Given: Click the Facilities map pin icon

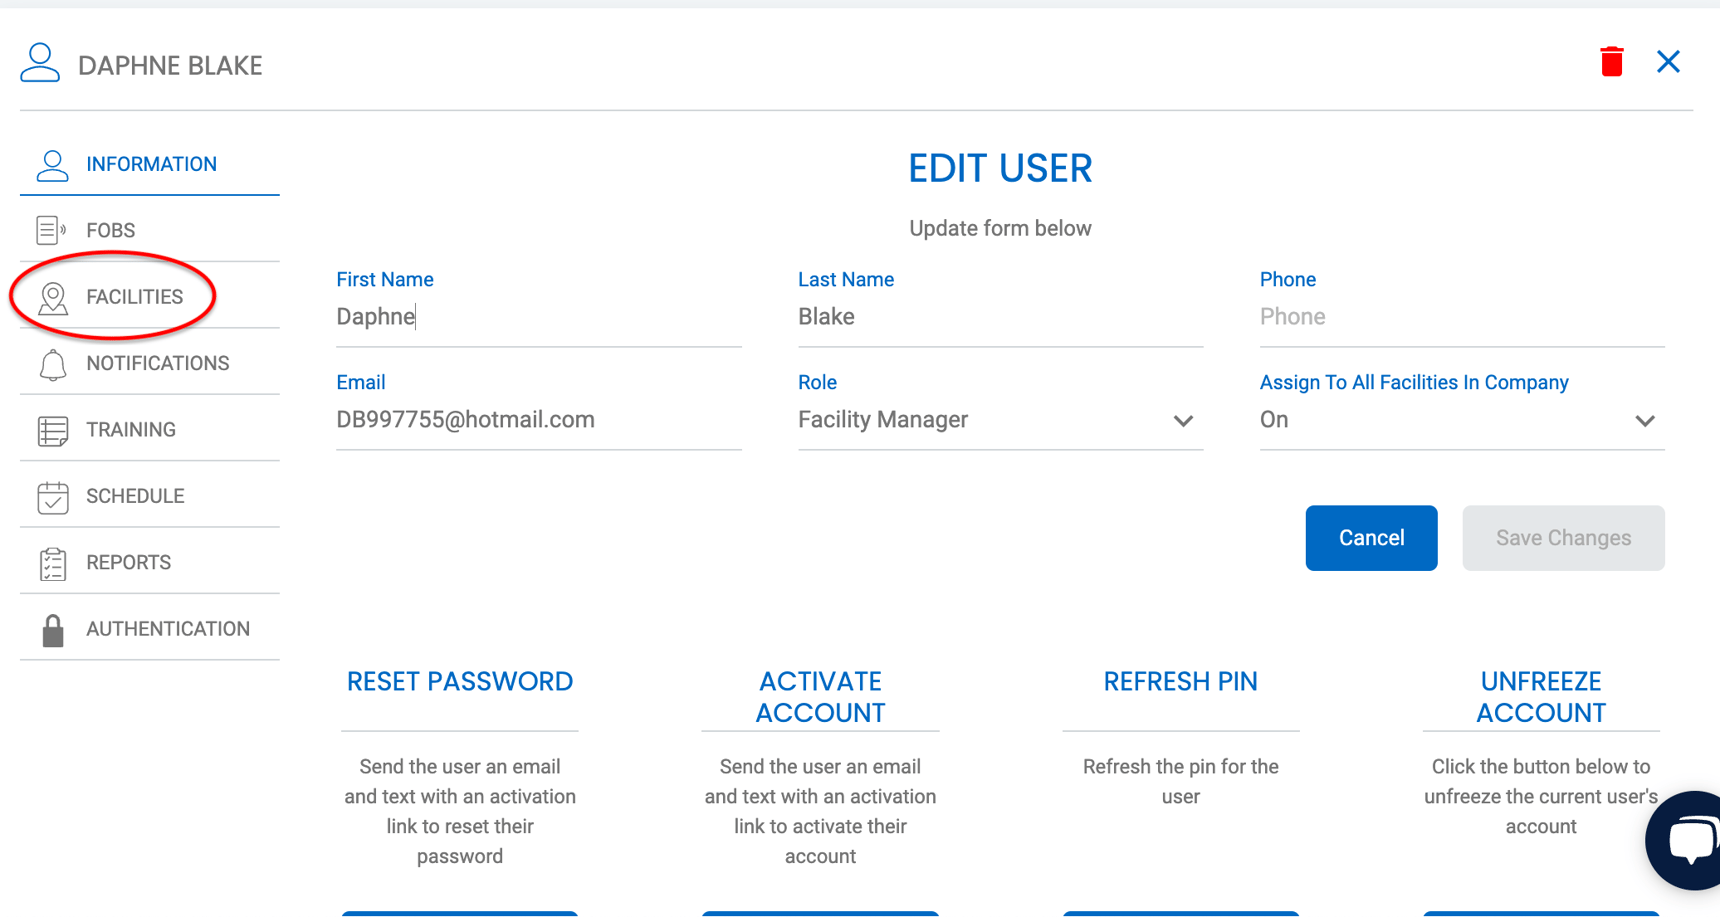Looking at the screenshot, I should tap(52, 298).
